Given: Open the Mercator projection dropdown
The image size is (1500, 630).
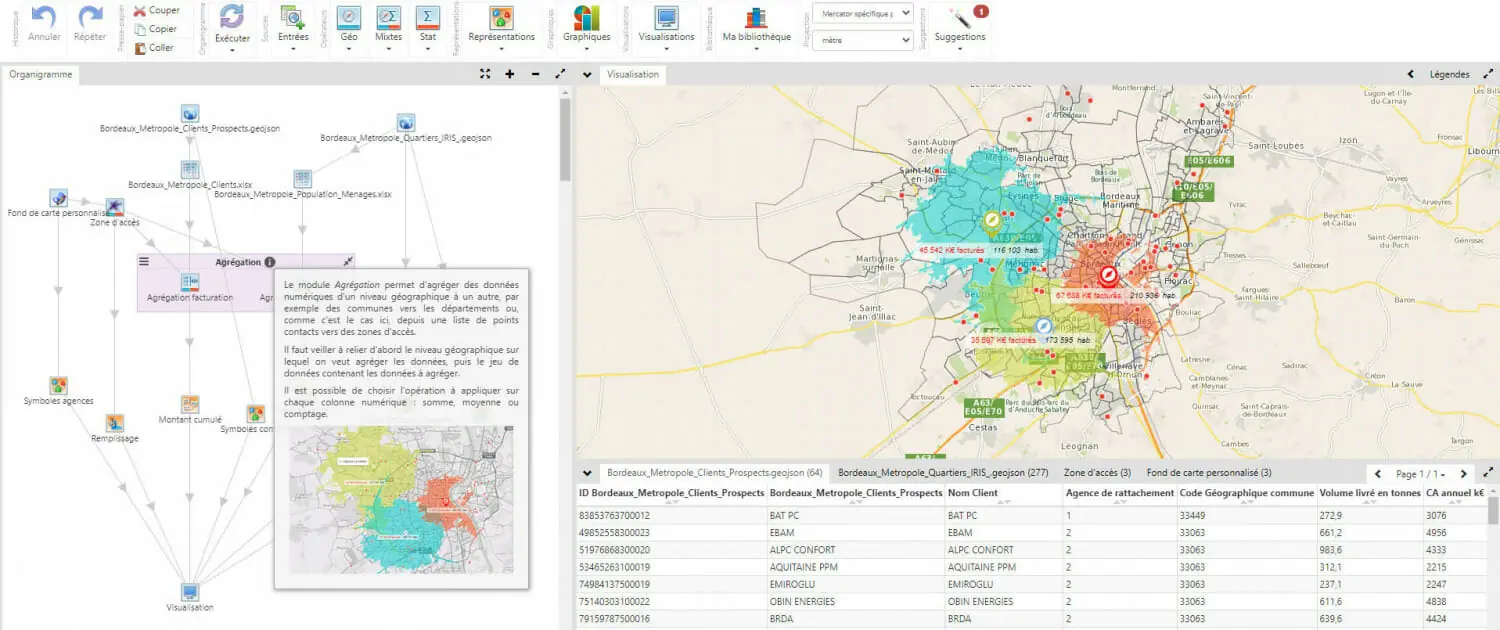Looking at the screenshot, I should click(x=862, y=13).
